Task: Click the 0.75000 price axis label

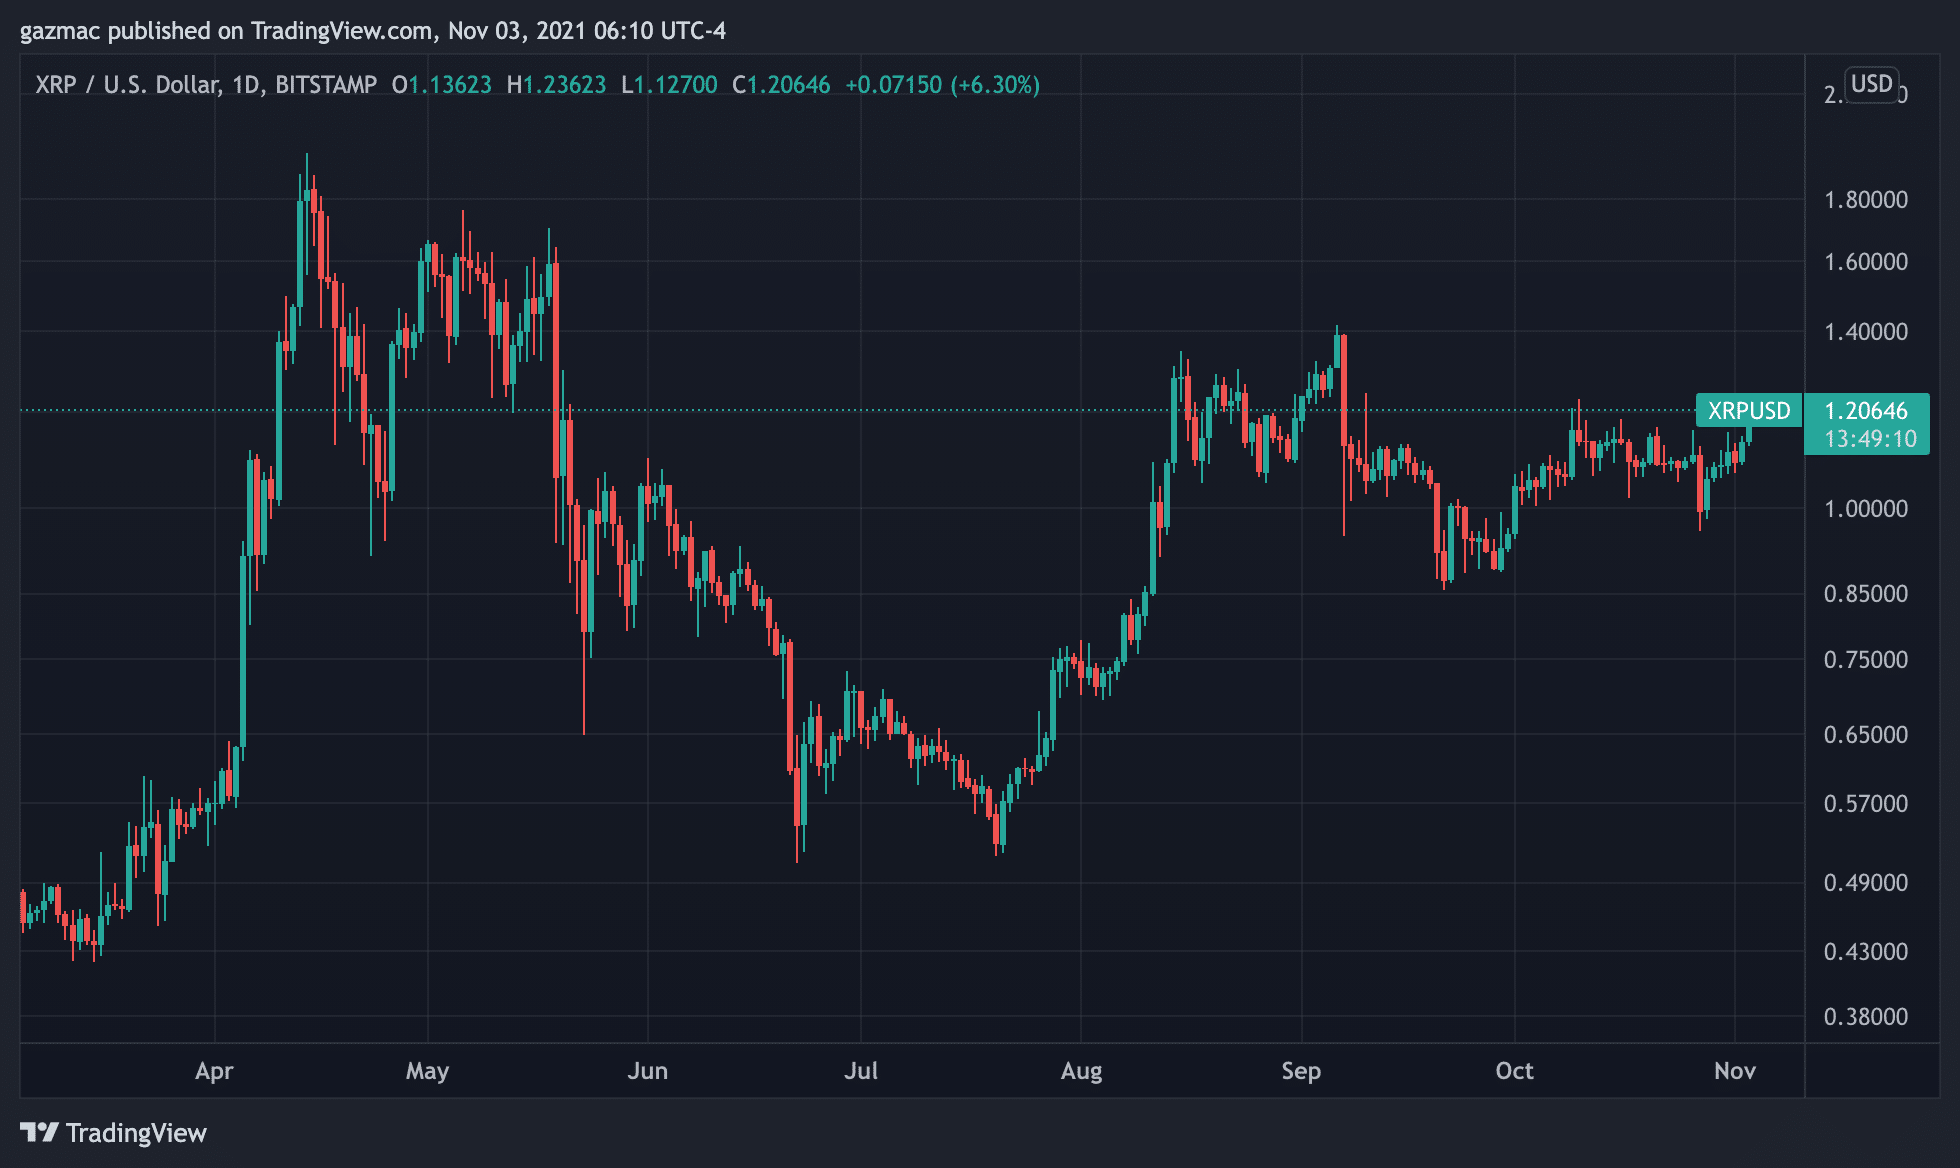Action: (x=1866, y=660)
